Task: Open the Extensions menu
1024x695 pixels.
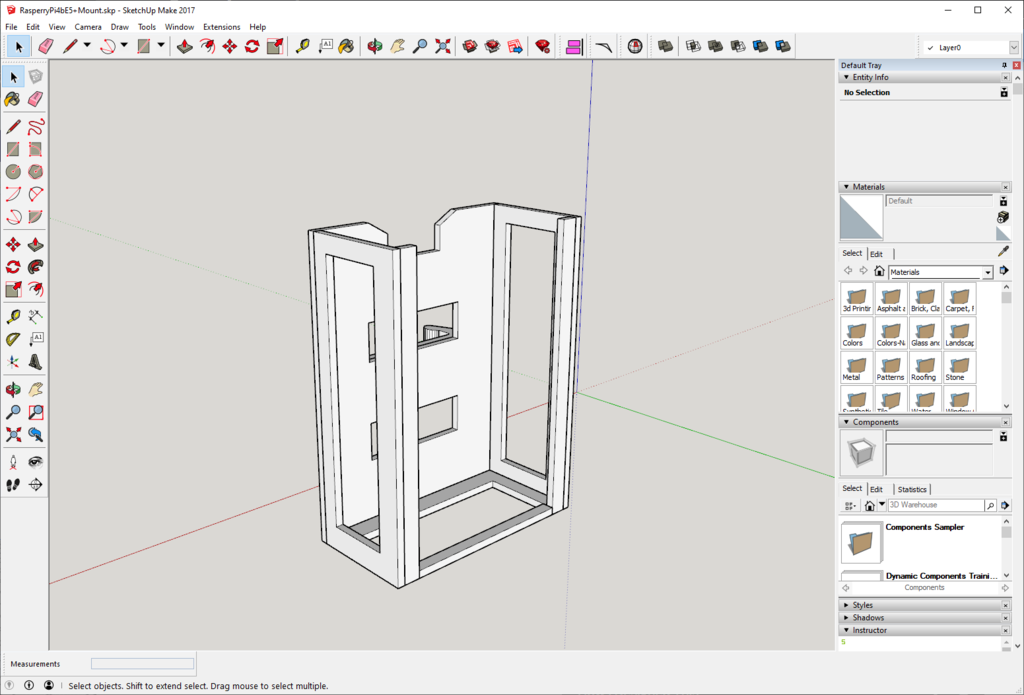Action: [221, 27]
